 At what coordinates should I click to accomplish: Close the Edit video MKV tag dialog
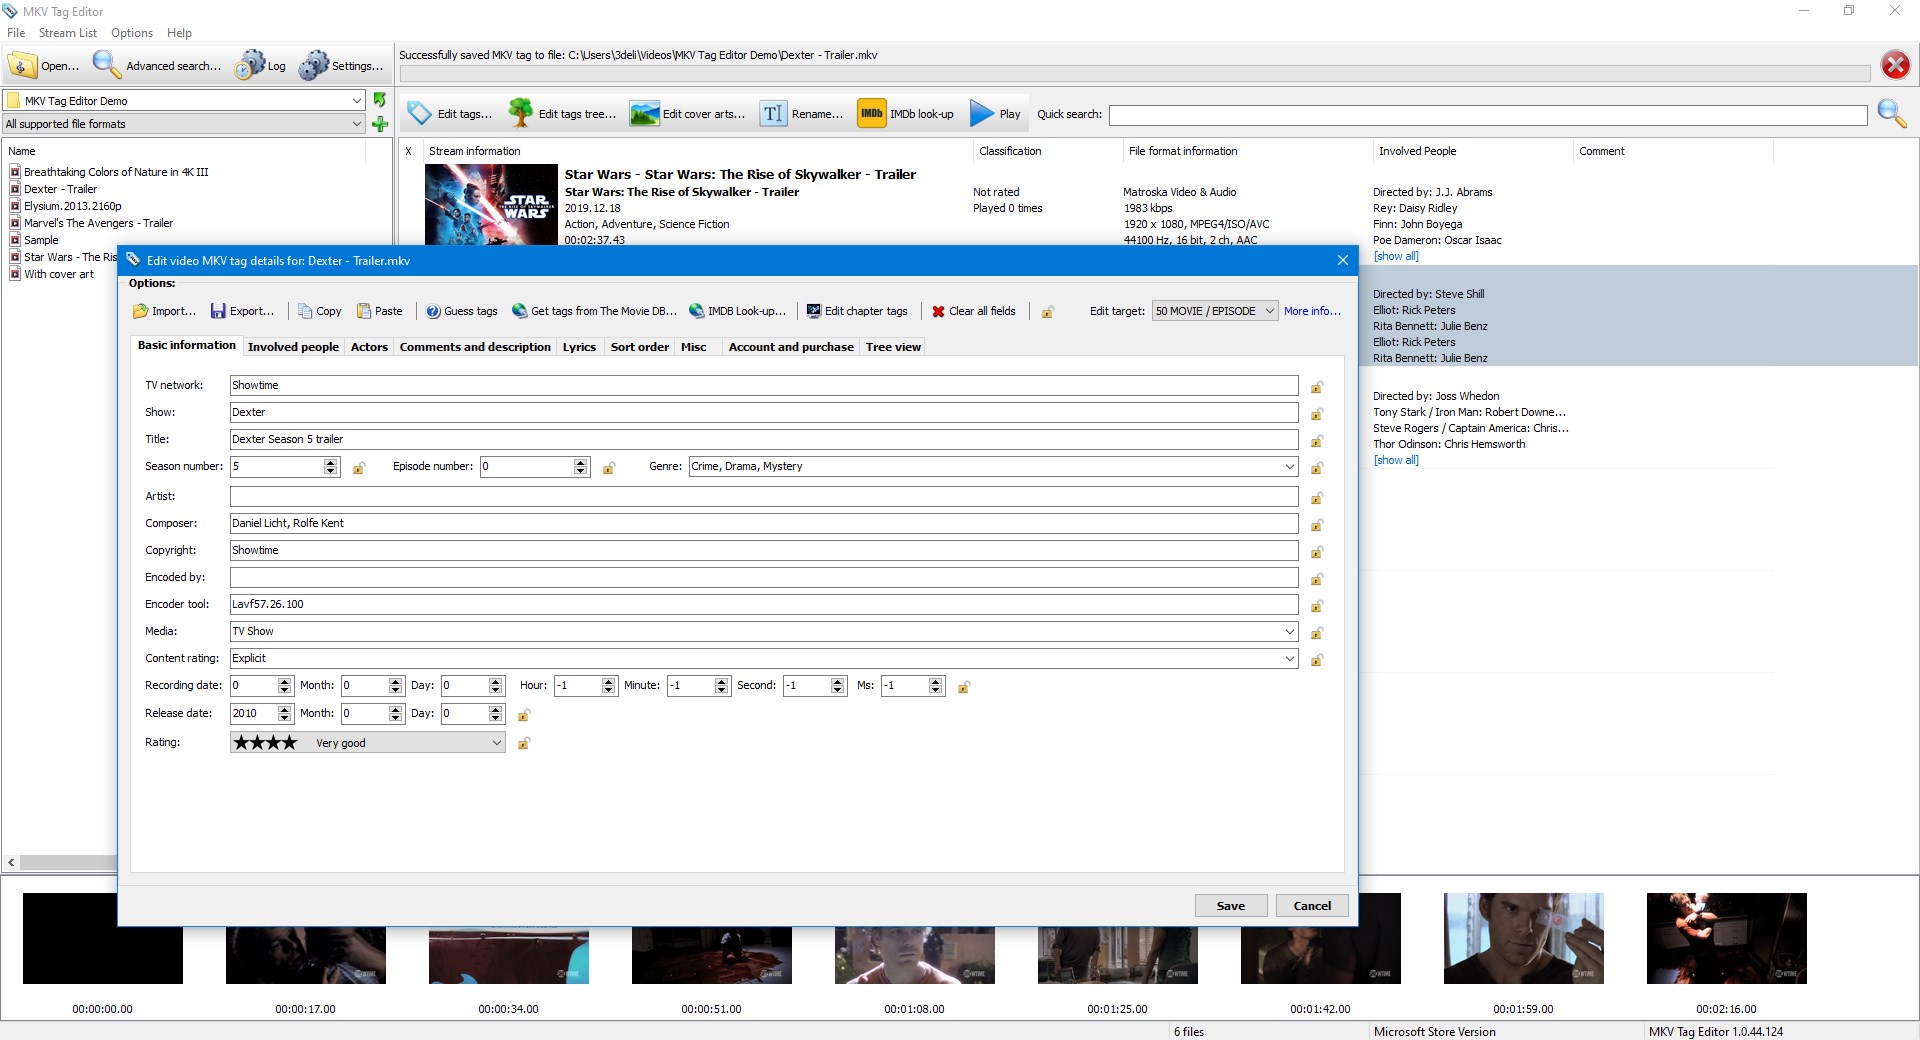click(x=1342, y=260)
